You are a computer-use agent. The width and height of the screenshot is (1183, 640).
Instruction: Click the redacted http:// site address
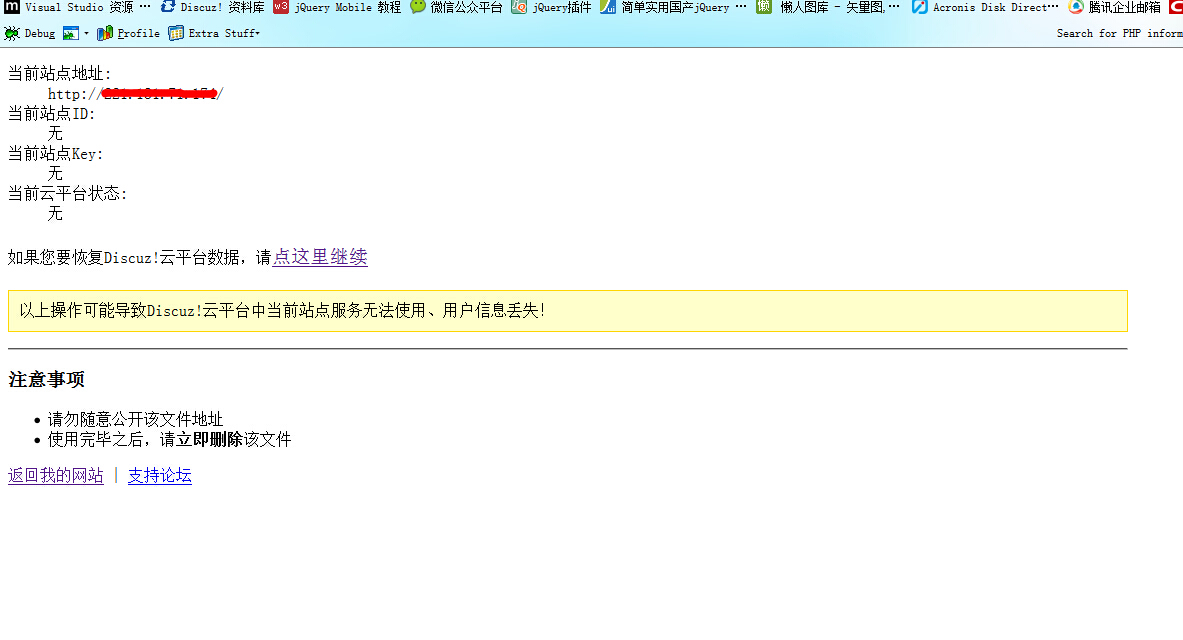(x=136, y=94)
